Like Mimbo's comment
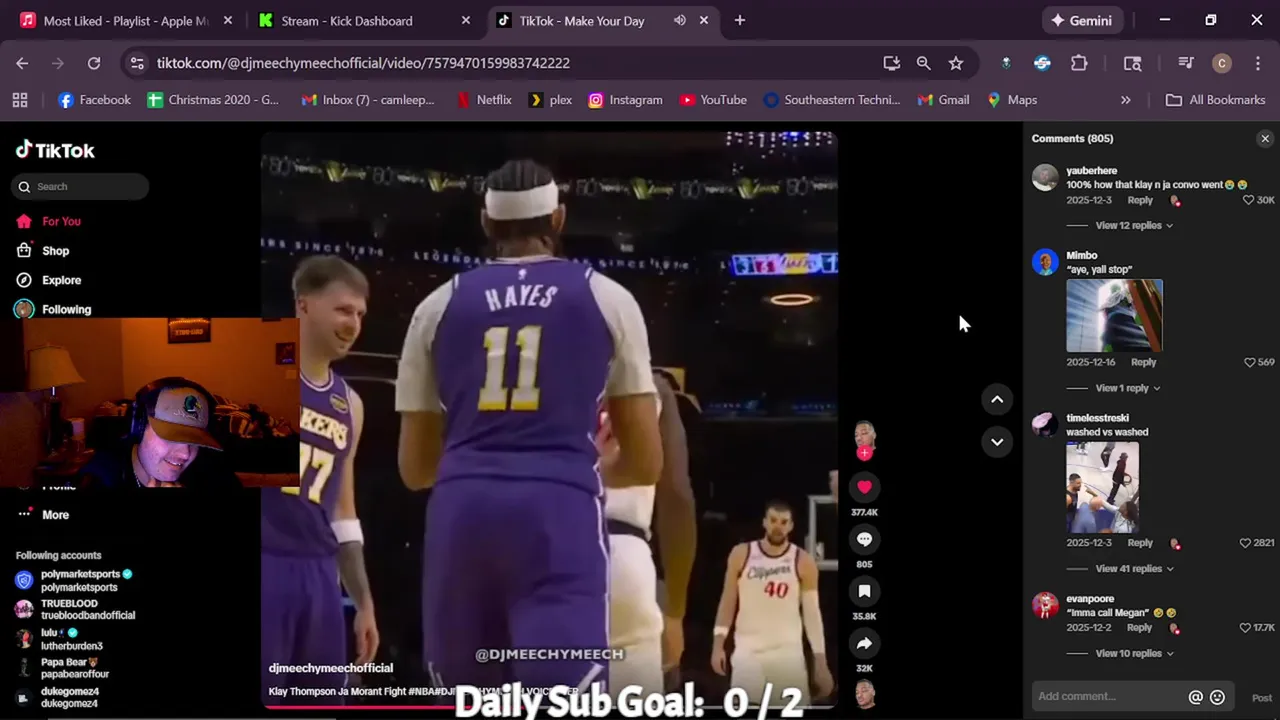This screenshot has height=720, width=1280. pyautogui.click(x=1249, y=362)
